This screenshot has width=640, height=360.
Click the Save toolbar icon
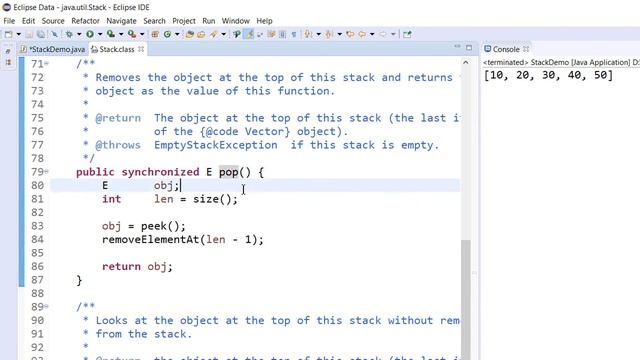[x=29, y=34]
